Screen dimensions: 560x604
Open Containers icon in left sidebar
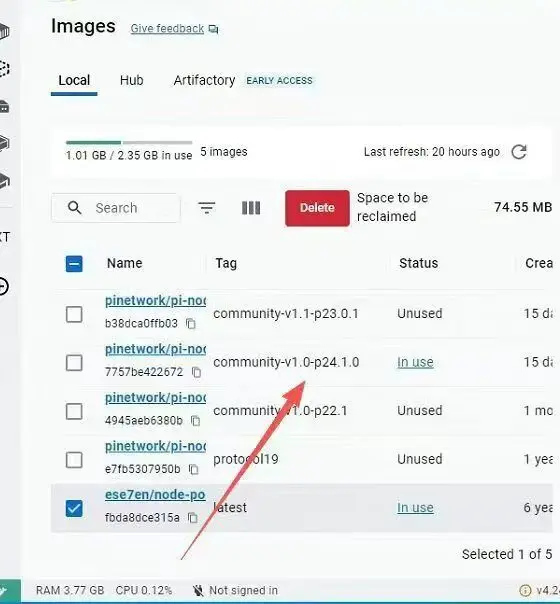coord(4,32)
